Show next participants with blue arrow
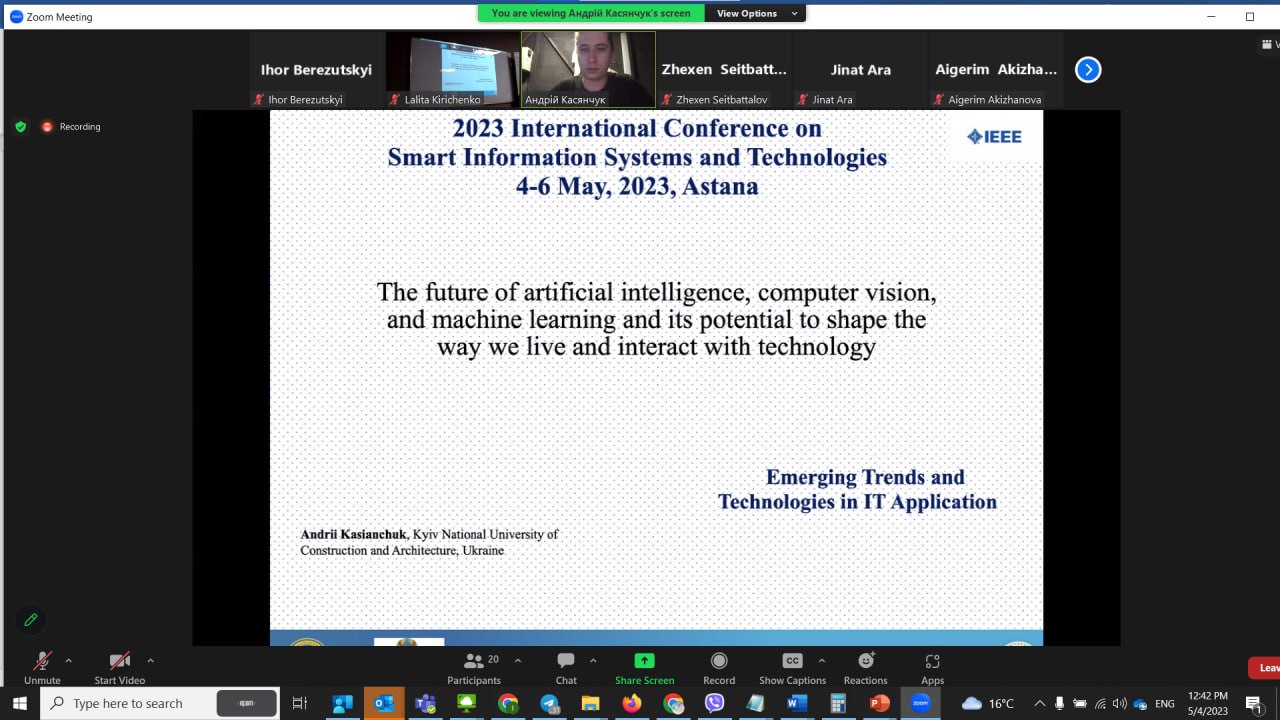Image resolution: width=1280 pixels, height=720 pixels. pos(1087,69)
